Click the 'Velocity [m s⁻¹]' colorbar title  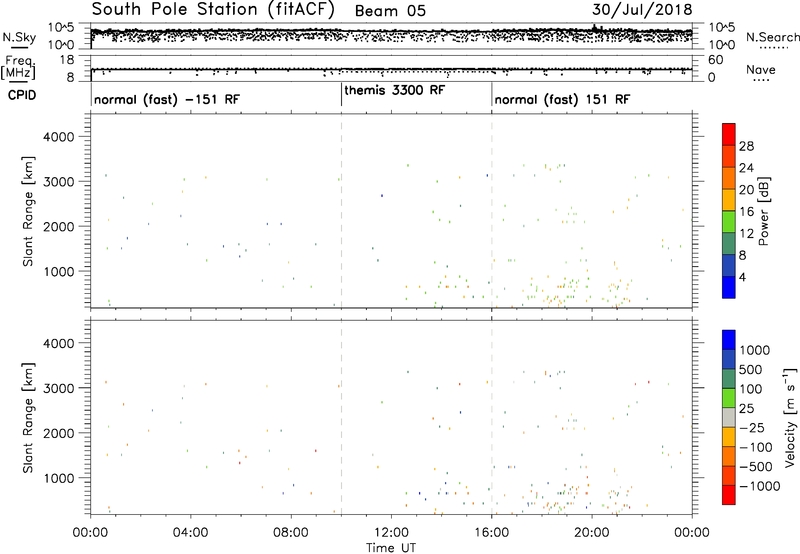pos(790,417)
